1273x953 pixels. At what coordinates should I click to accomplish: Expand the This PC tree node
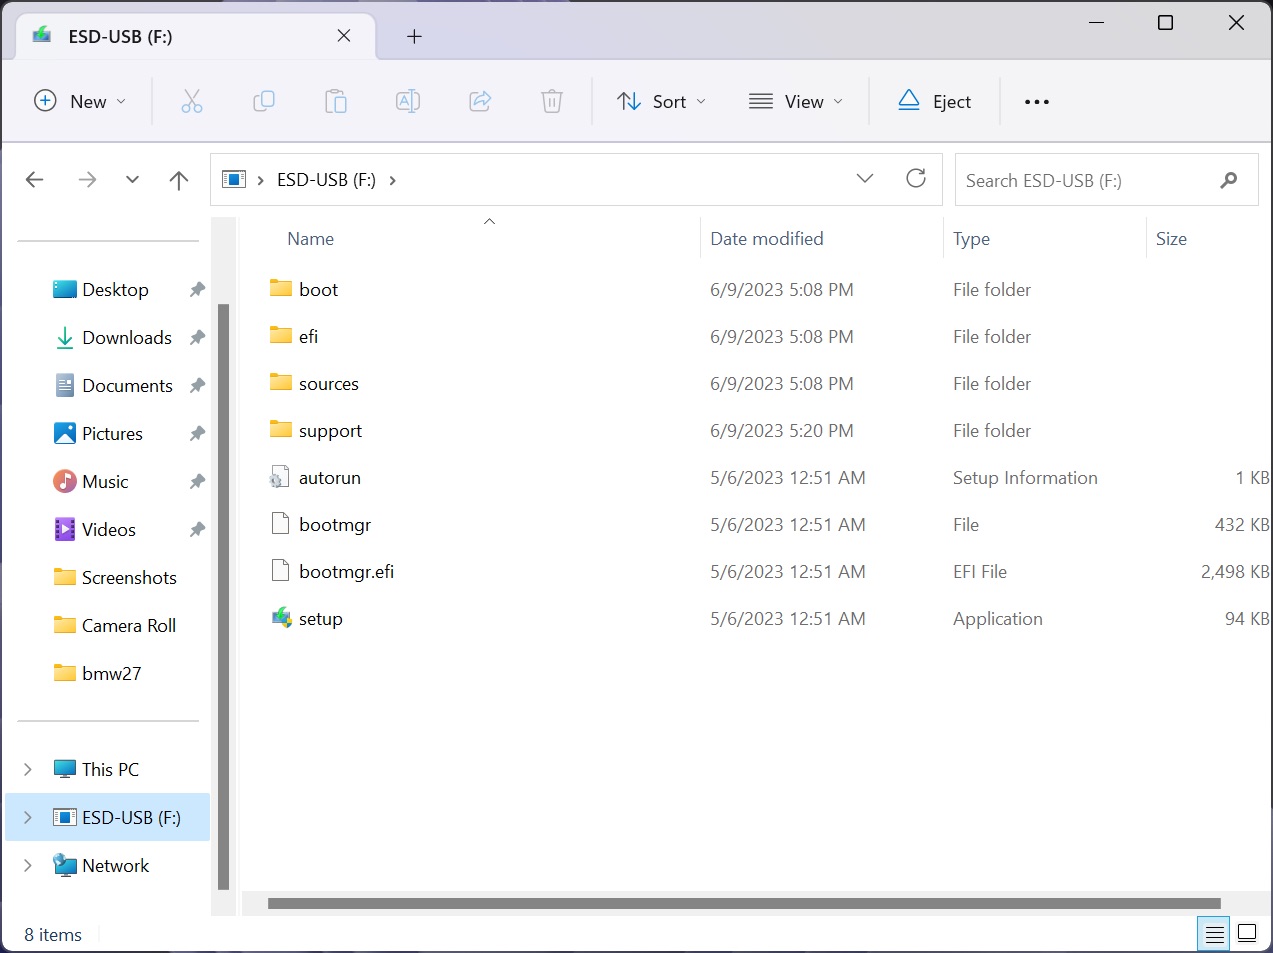pyautogui.click(x=28, y=770)
